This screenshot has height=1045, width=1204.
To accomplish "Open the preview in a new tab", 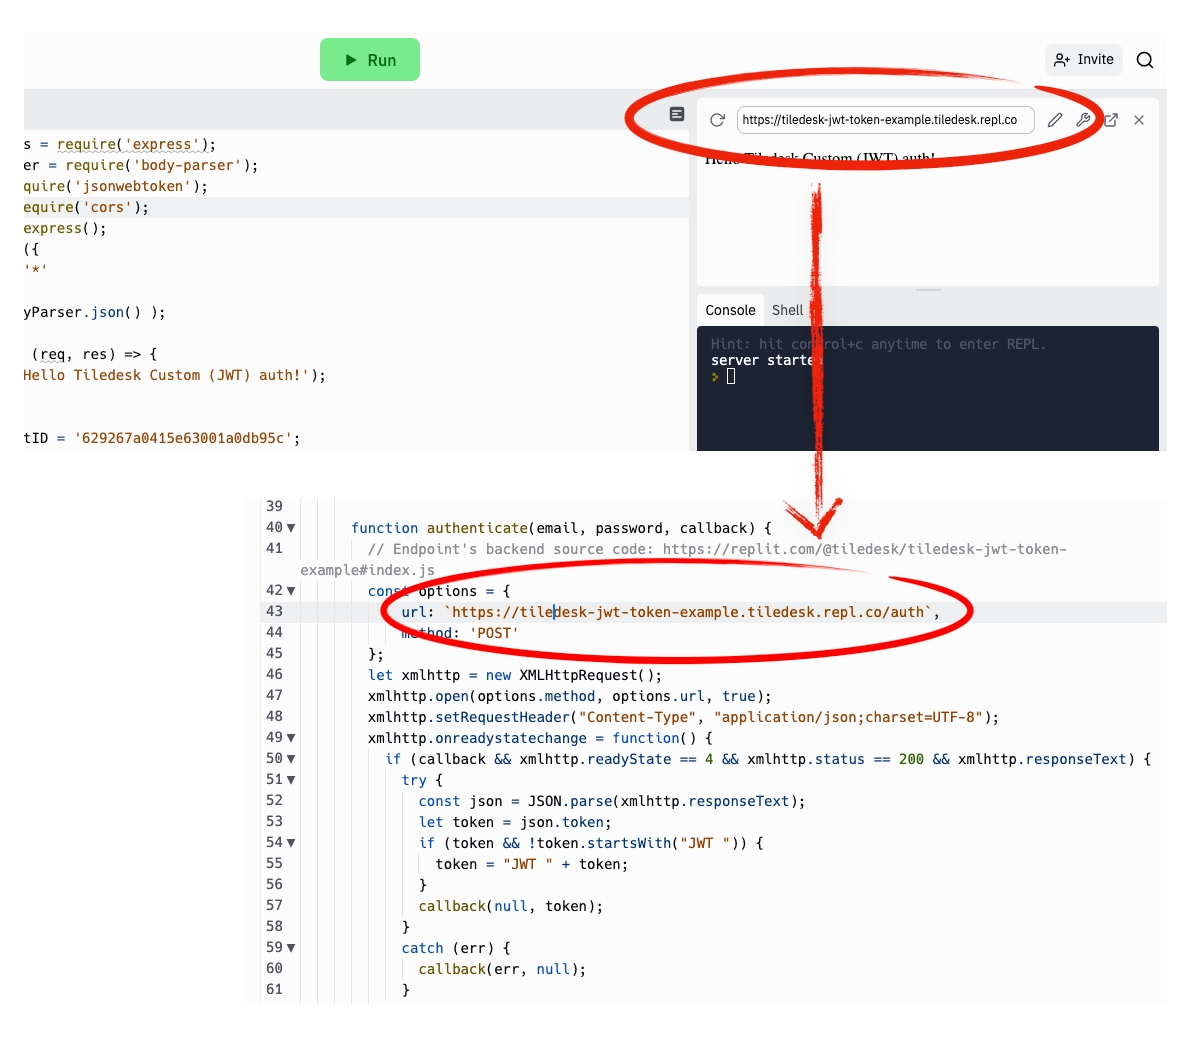I will [1111, 120].
